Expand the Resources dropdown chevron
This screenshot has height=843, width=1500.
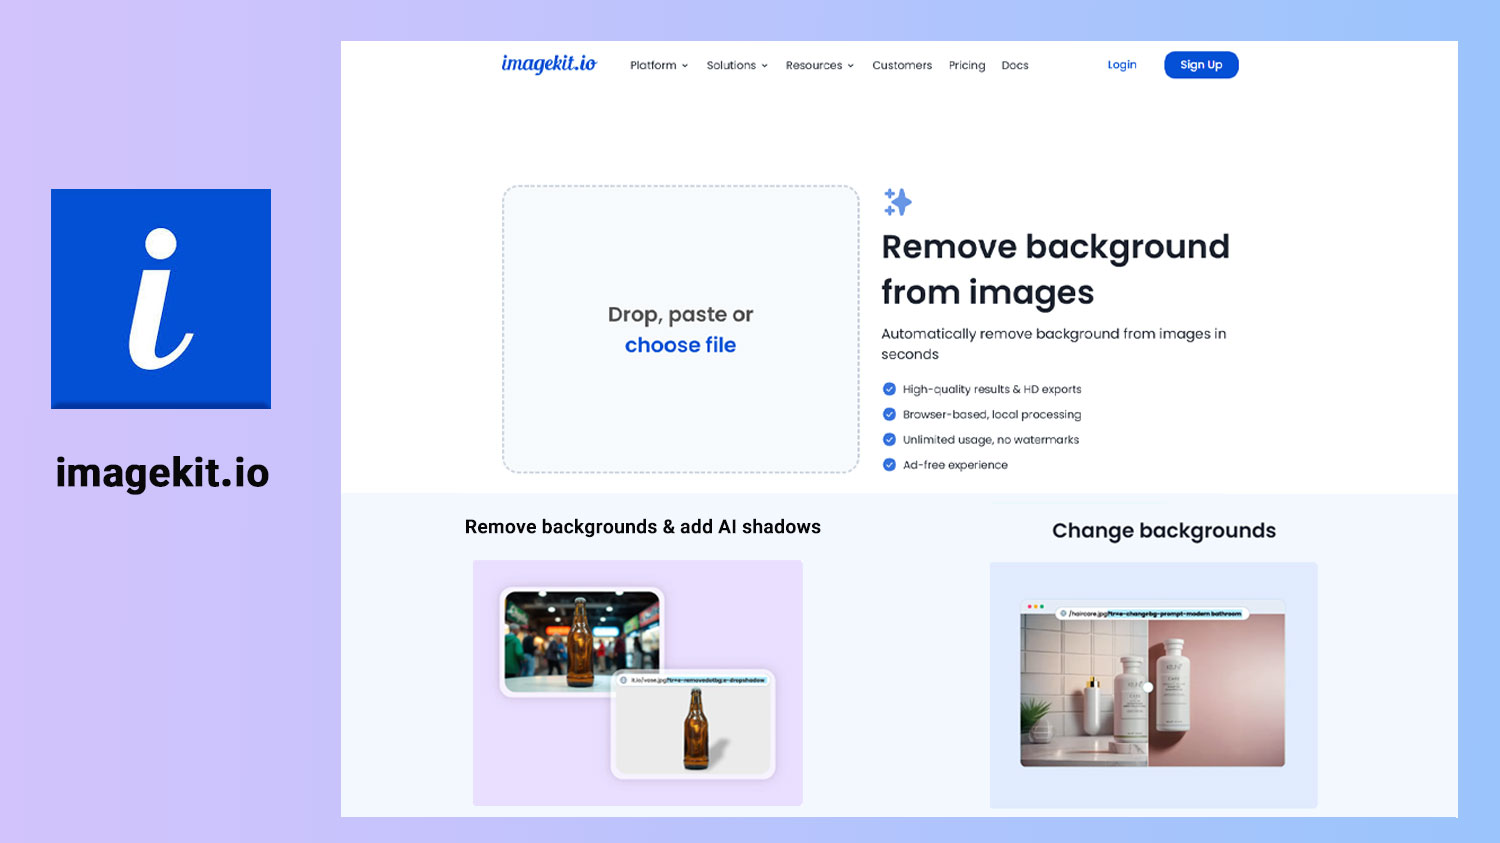[x=851, y=66]
